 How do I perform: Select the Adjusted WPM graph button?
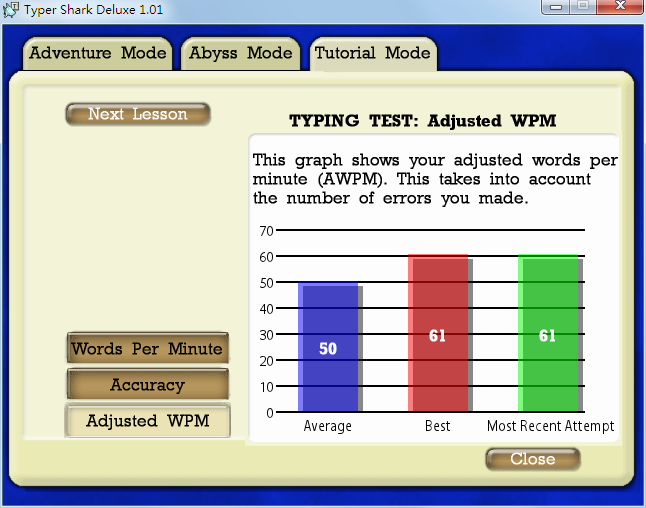(147, 421)
